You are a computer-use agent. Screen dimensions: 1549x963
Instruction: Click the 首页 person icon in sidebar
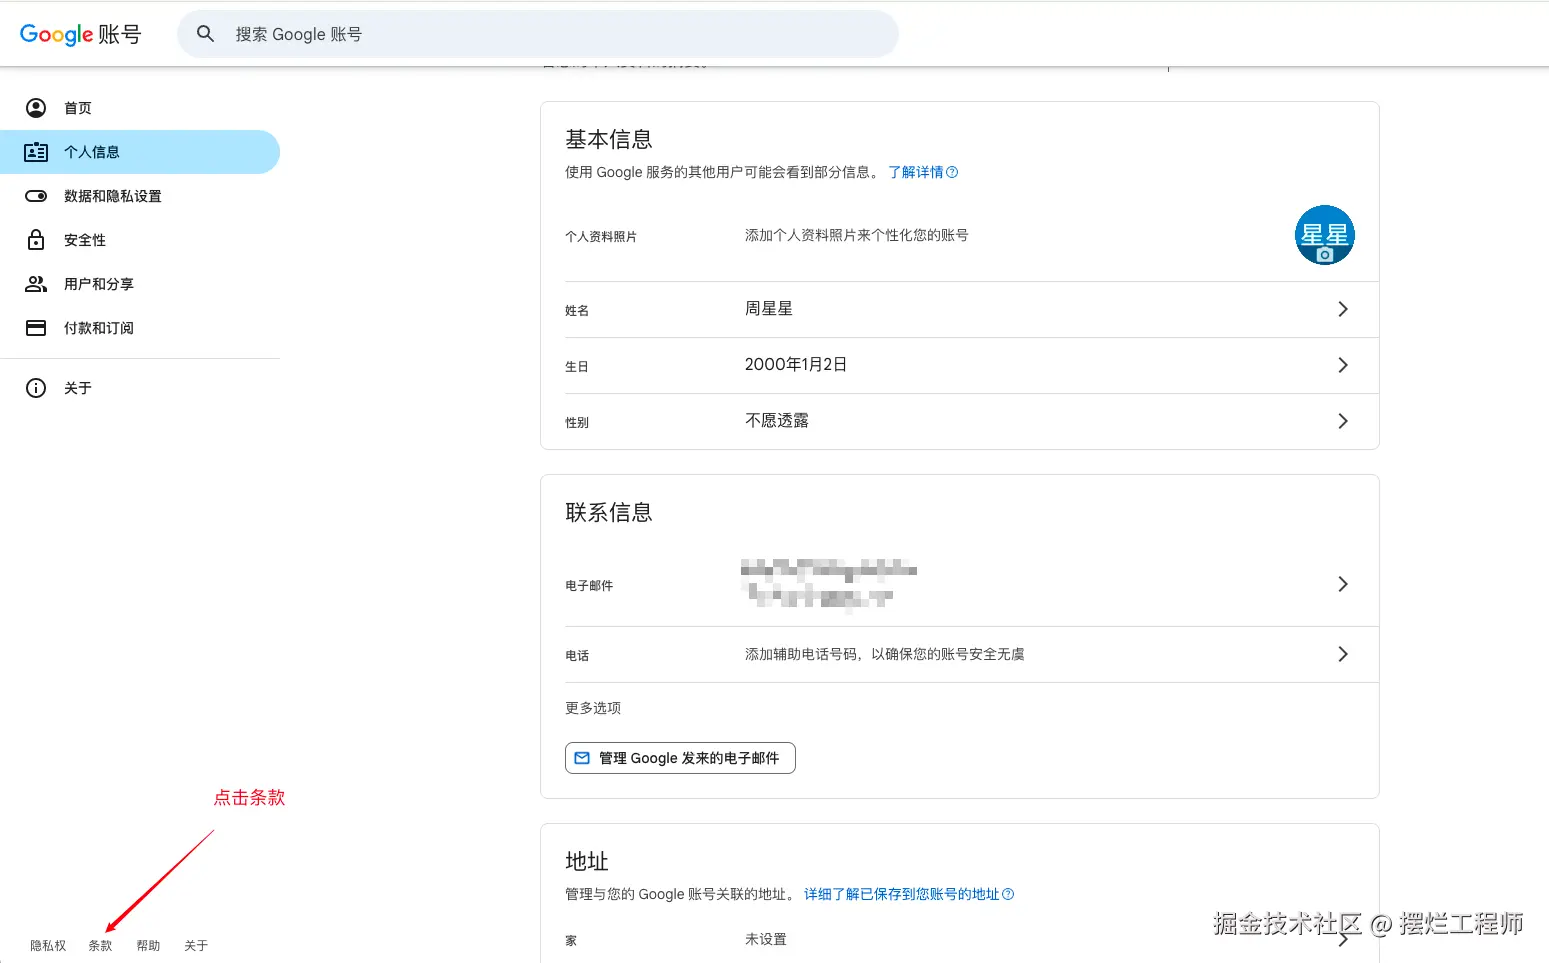(36, 108)
